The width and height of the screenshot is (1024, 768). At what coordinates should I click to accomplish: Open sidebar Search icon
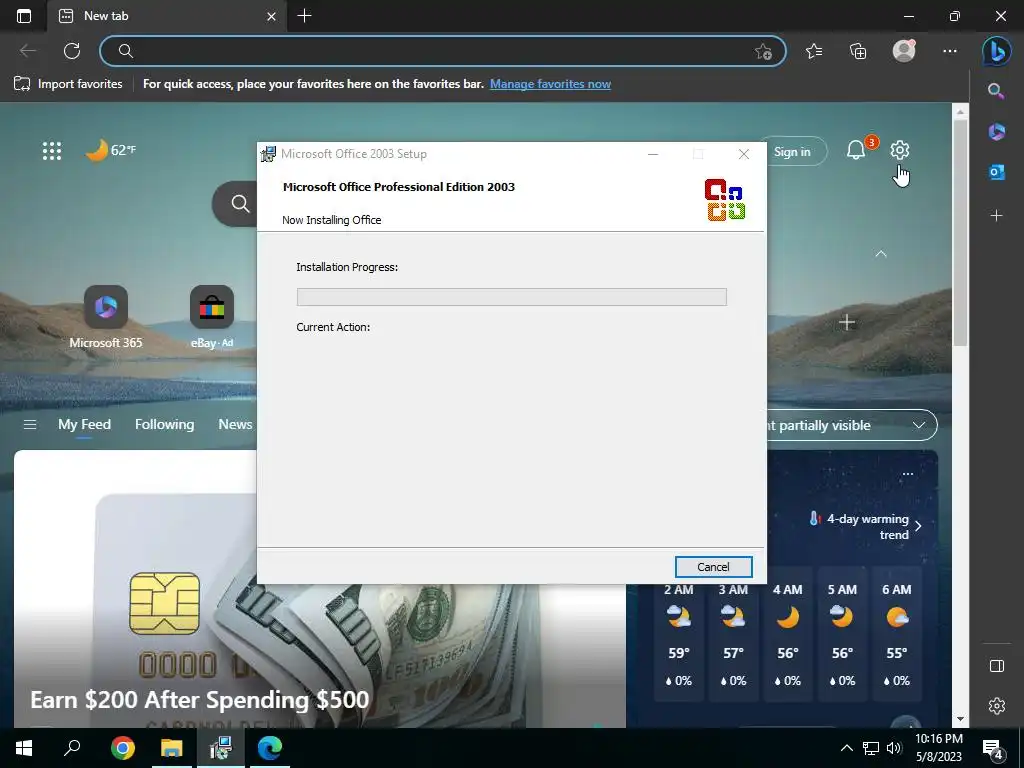pos(996,91)
